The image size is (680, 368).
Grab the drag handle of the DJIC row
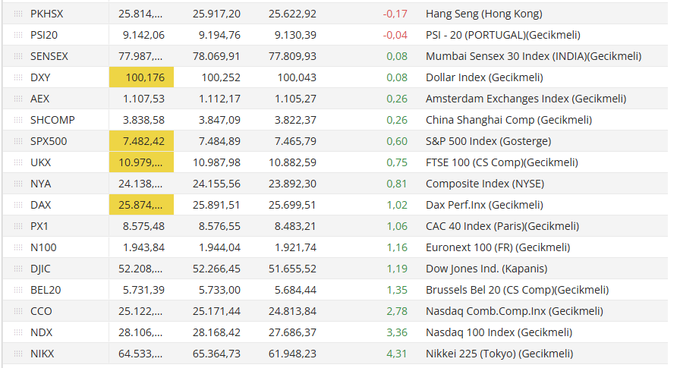click(18, 269)
